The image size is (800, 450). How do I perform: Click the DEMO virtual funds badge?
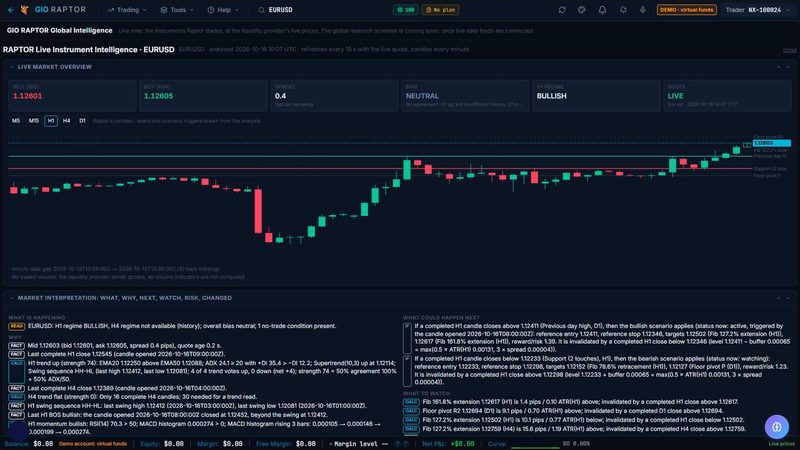[x=686, y=10]
